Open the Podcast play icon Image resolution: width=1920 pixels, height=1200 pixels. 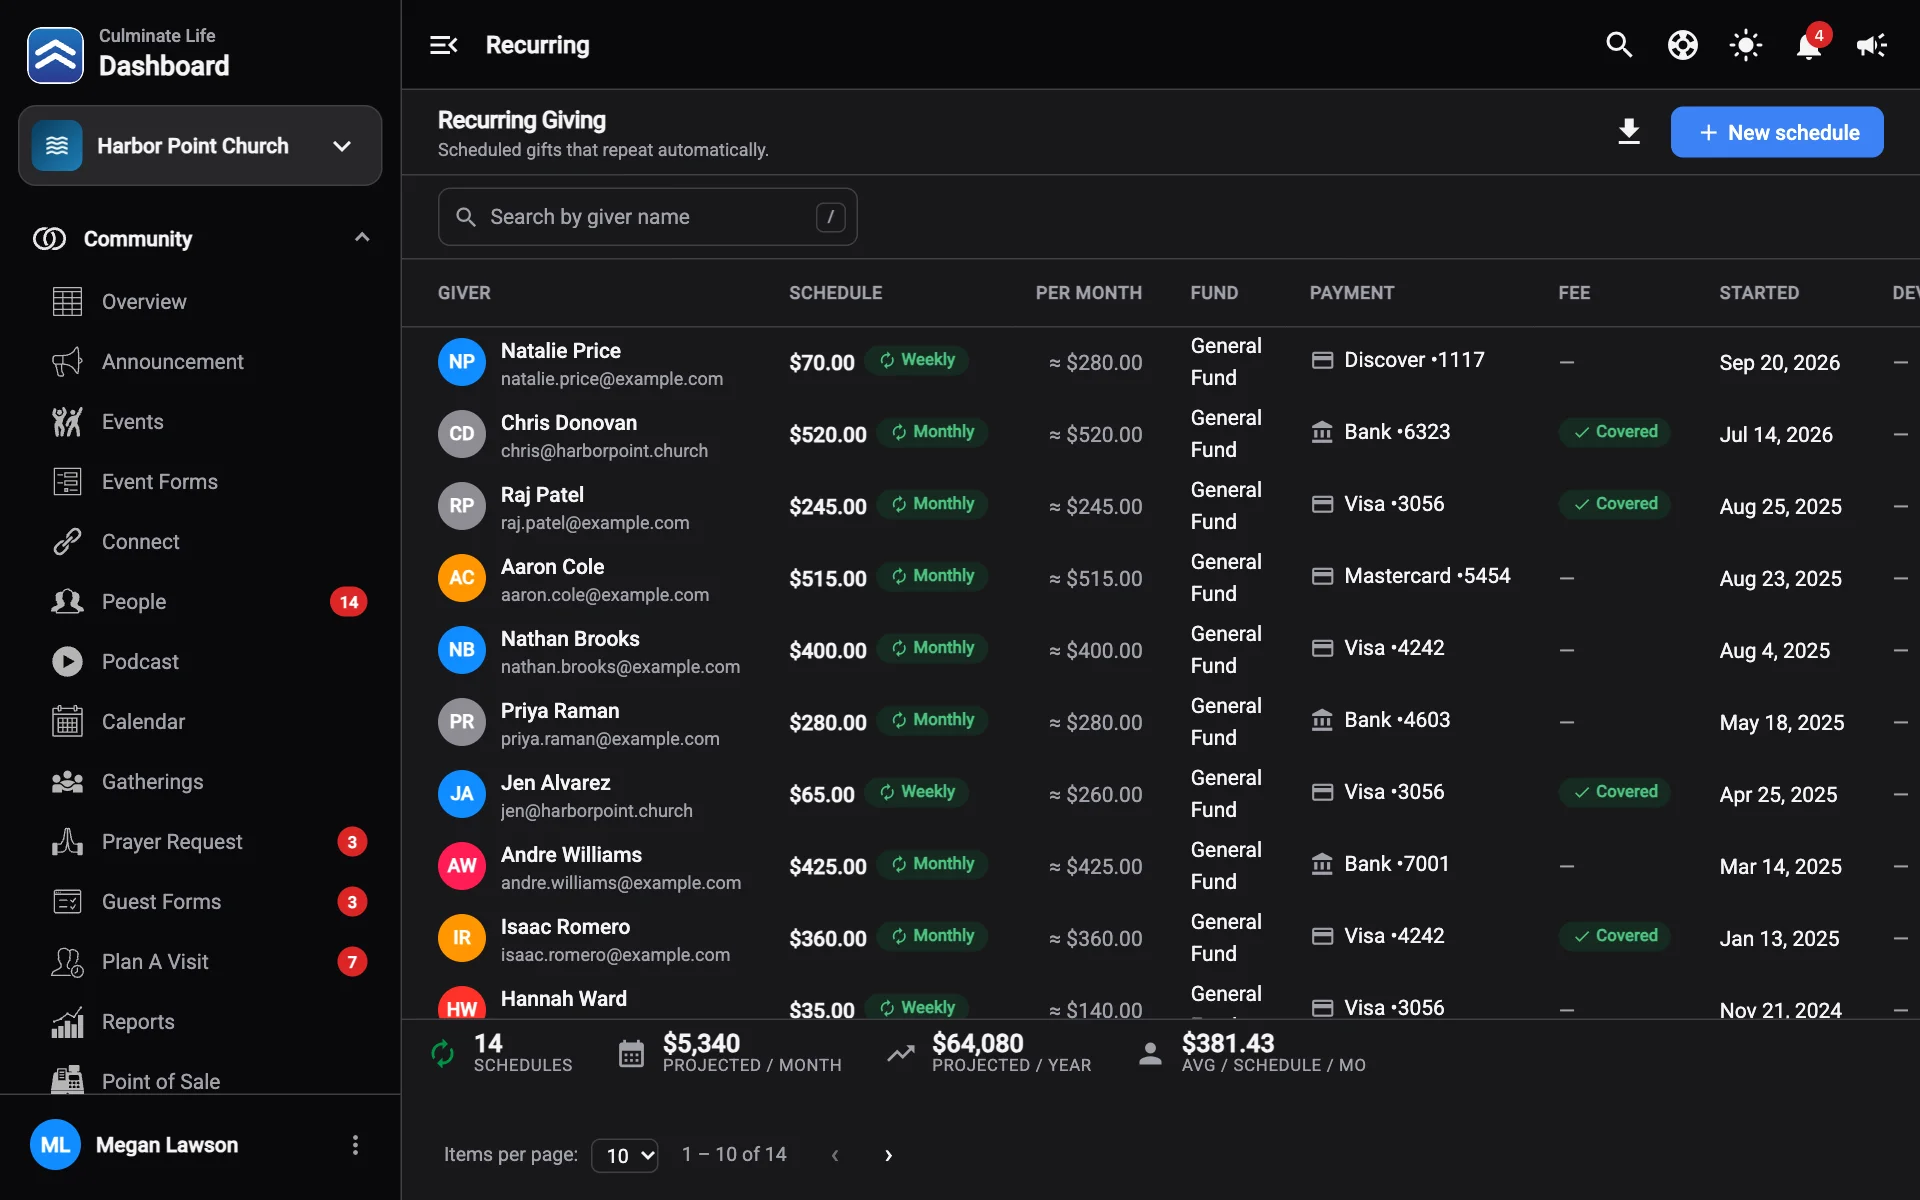pos(67,662)
